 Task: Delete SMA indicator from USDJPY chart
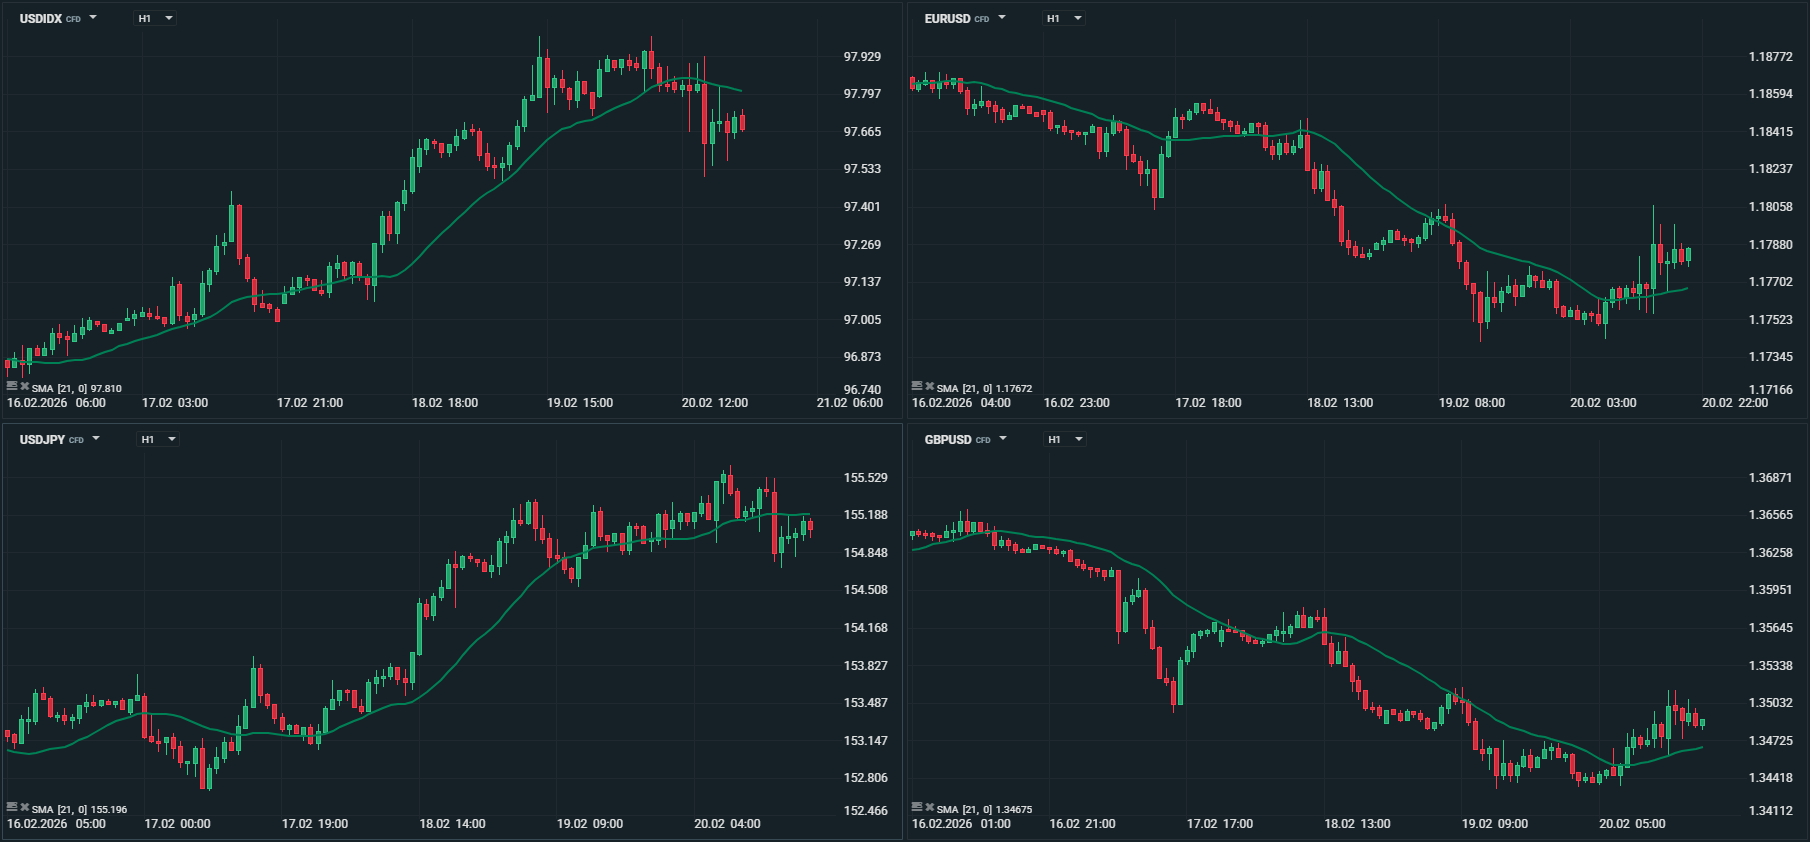25,807
